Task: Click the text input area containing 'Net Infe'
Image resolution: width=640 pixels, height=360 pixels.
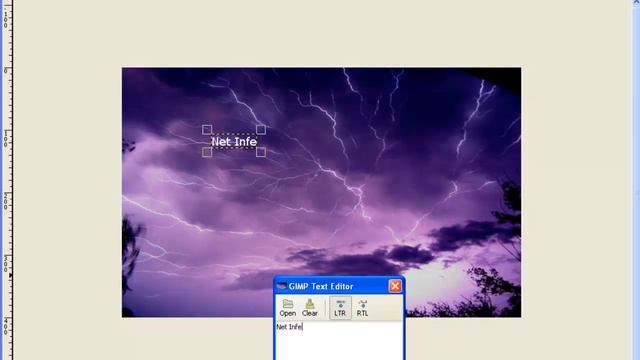Action: click(x=339, y=341)
